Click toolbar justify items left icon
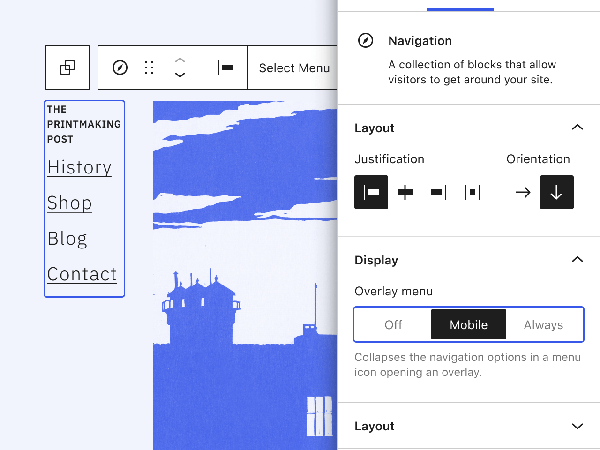Viewport: 600px width, 450px height. [x=226, y=68]
